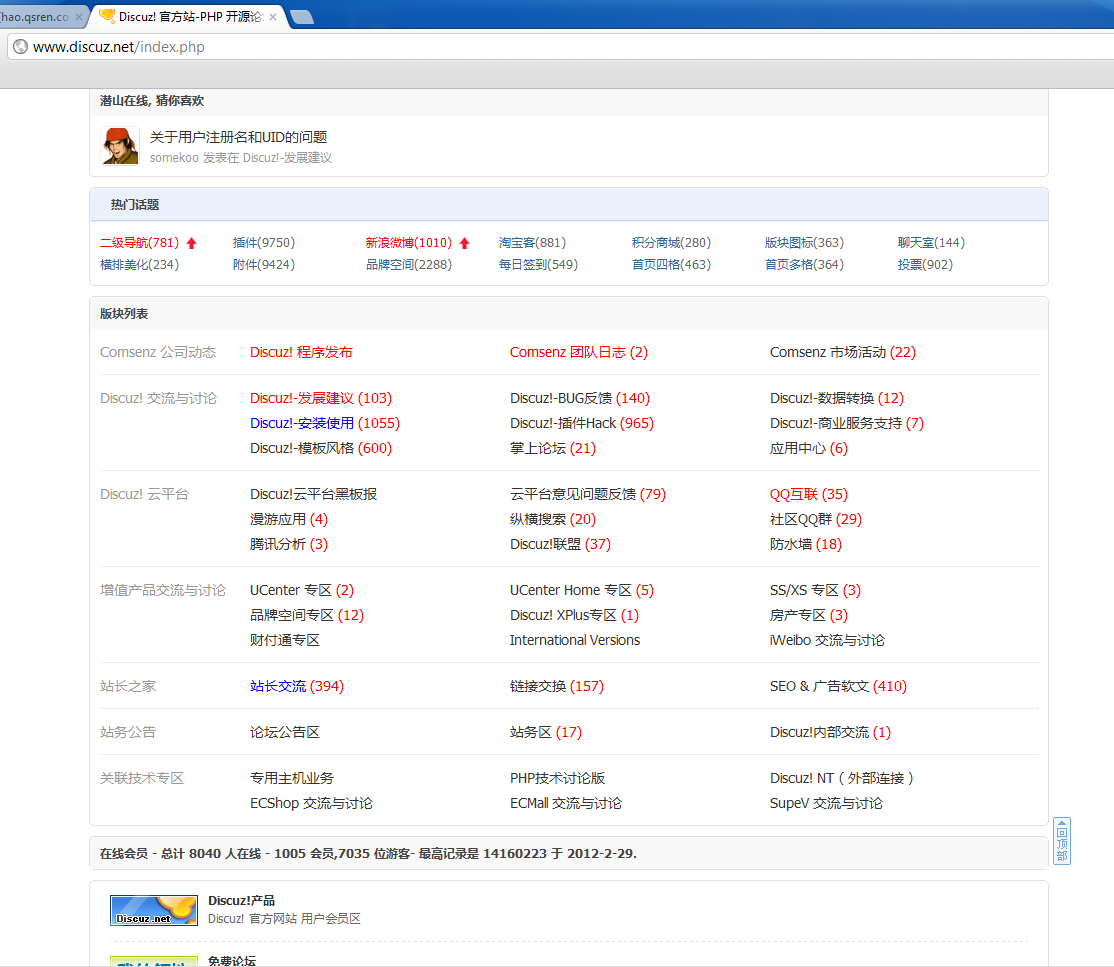Open the SupeV 交流与讨论 forum

tap(826, 804)
